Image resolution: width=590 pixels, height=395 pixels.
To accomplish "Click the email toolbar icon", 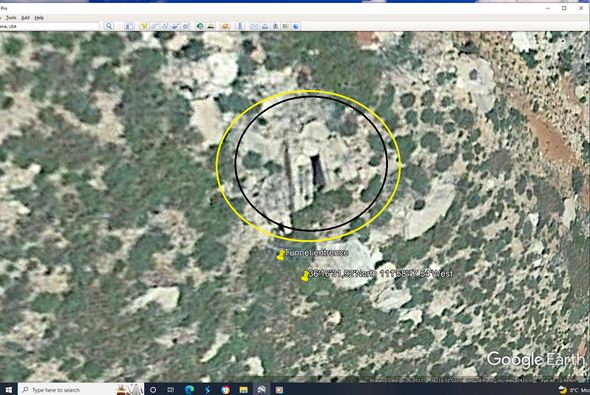I will pos(254,26).
